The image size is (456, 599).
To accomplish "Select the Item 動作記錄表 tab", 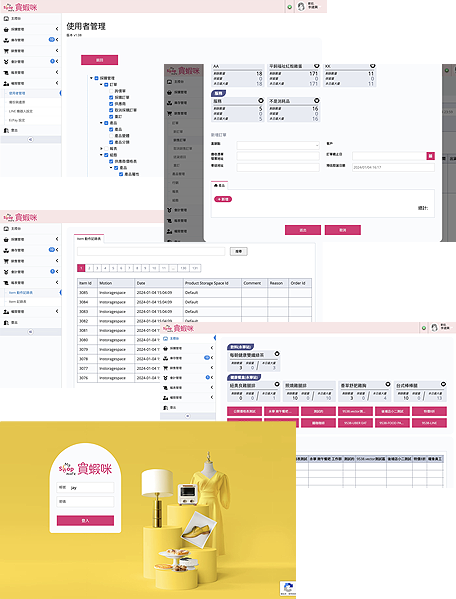I will coord(89,239).
